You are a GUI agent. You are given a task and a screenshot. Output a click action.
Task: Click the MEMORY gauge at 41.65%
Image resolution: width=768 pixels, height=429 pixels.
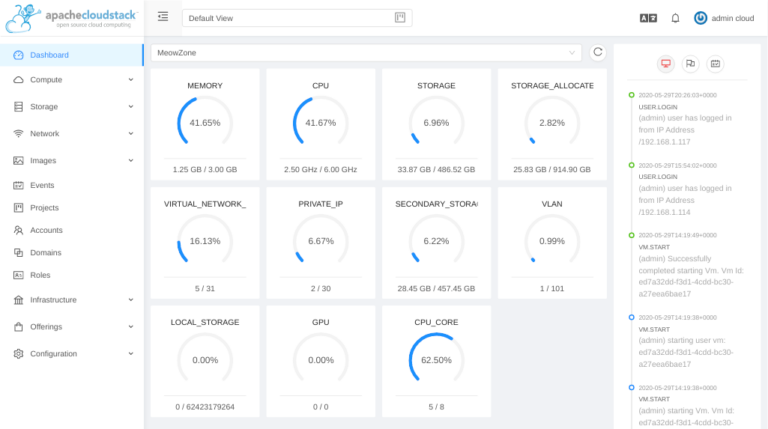coord(205,122)
